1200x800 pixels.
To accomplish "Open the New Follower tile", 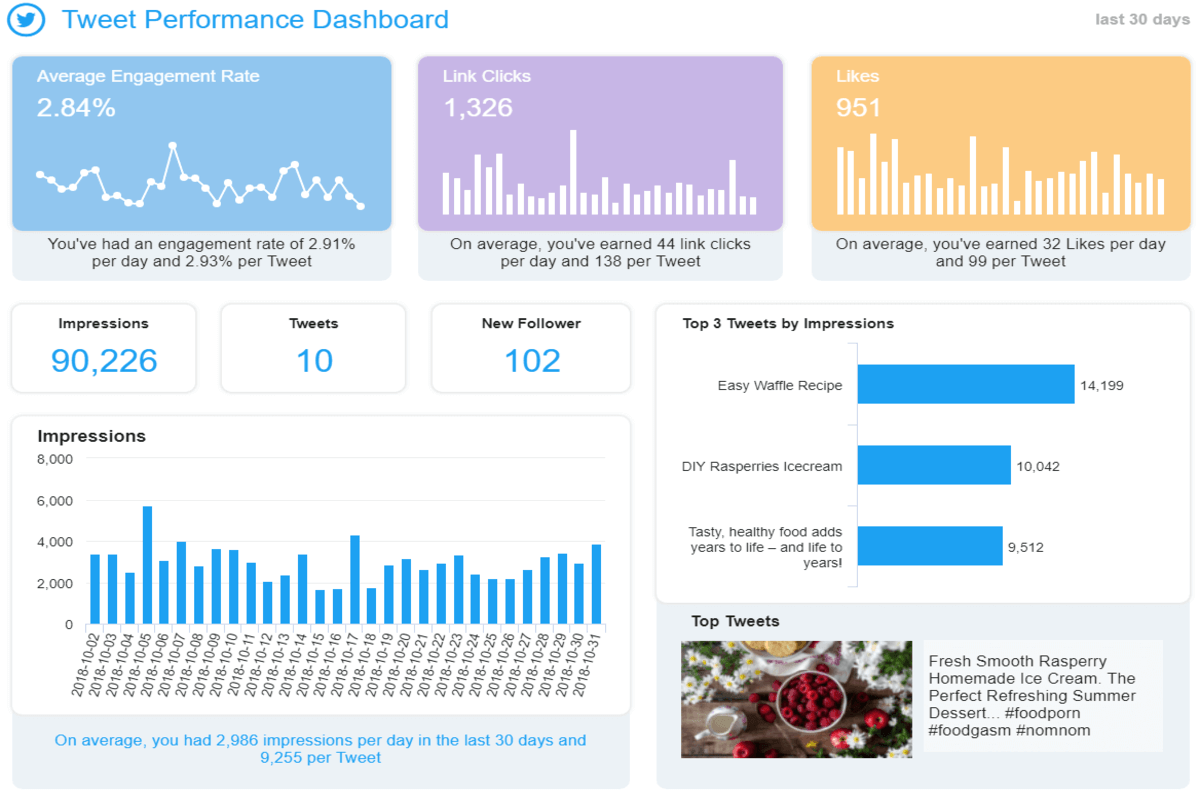I will coord(530,346).
